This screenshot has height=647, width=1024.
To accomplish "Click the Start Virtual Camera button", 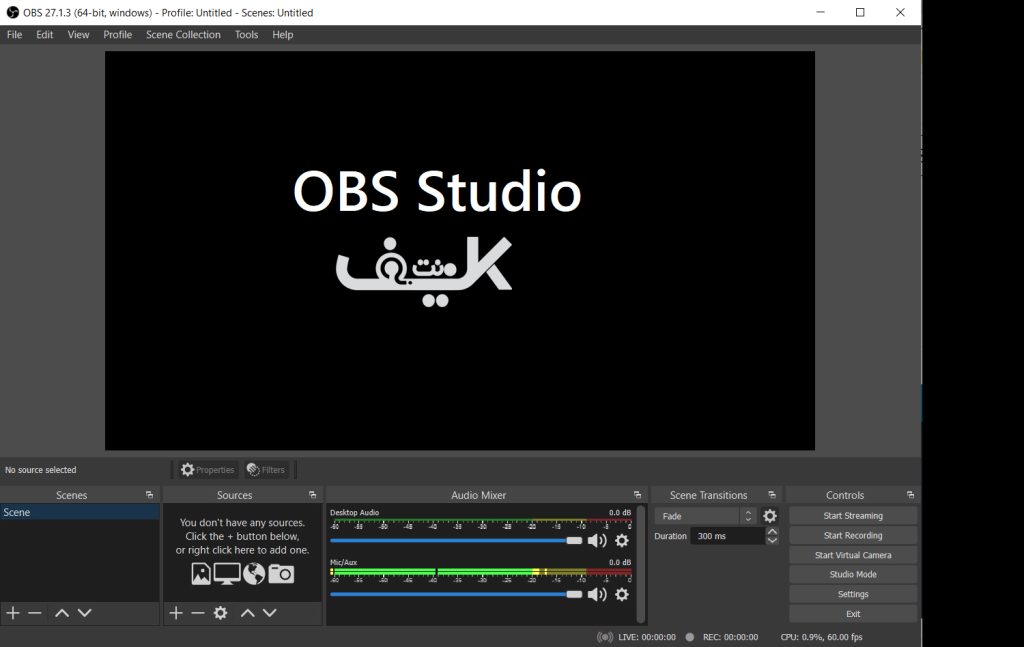I will [x=852, y=554].
